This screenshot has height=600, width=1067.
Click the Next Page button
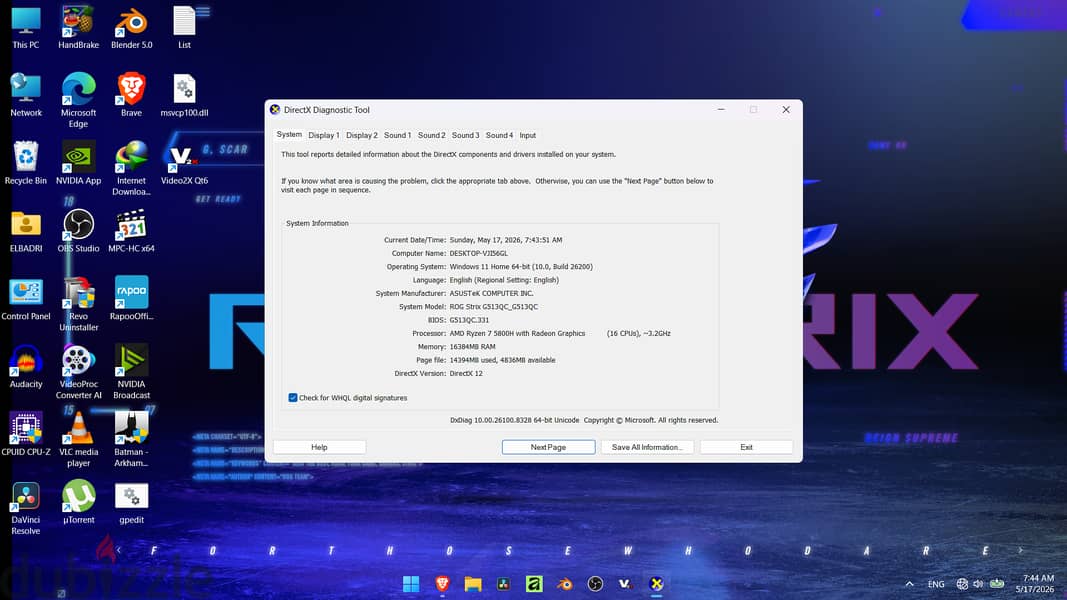(548, 447)
